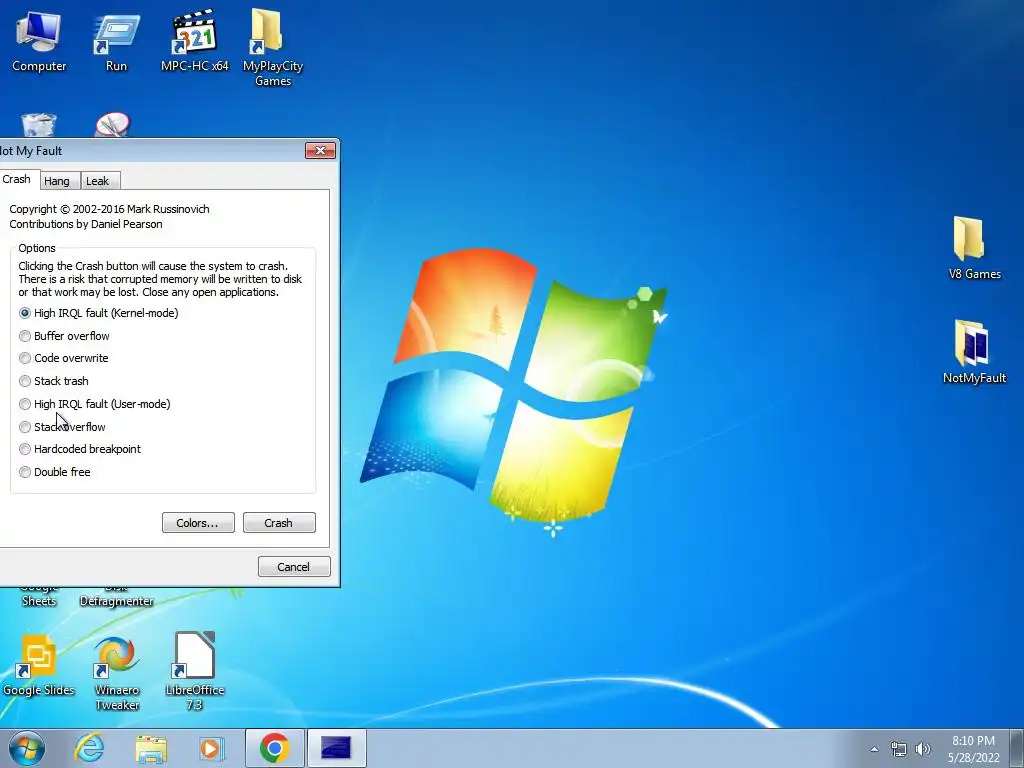
Task: Choose the Hardcoded breakpoint option
Action: click(80, 449)
